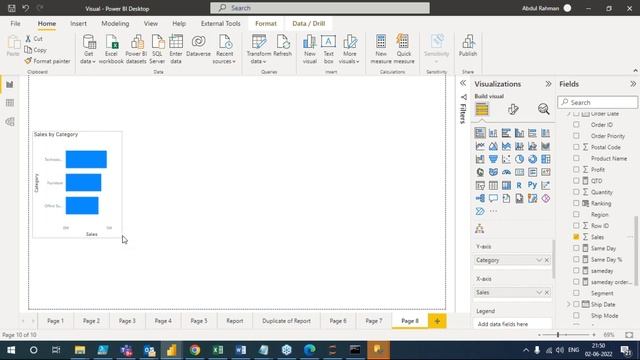Image resolution: width=640 pixels, height=360 pixels.
Task: Open Recent sources dropdown
Action: 224,49
